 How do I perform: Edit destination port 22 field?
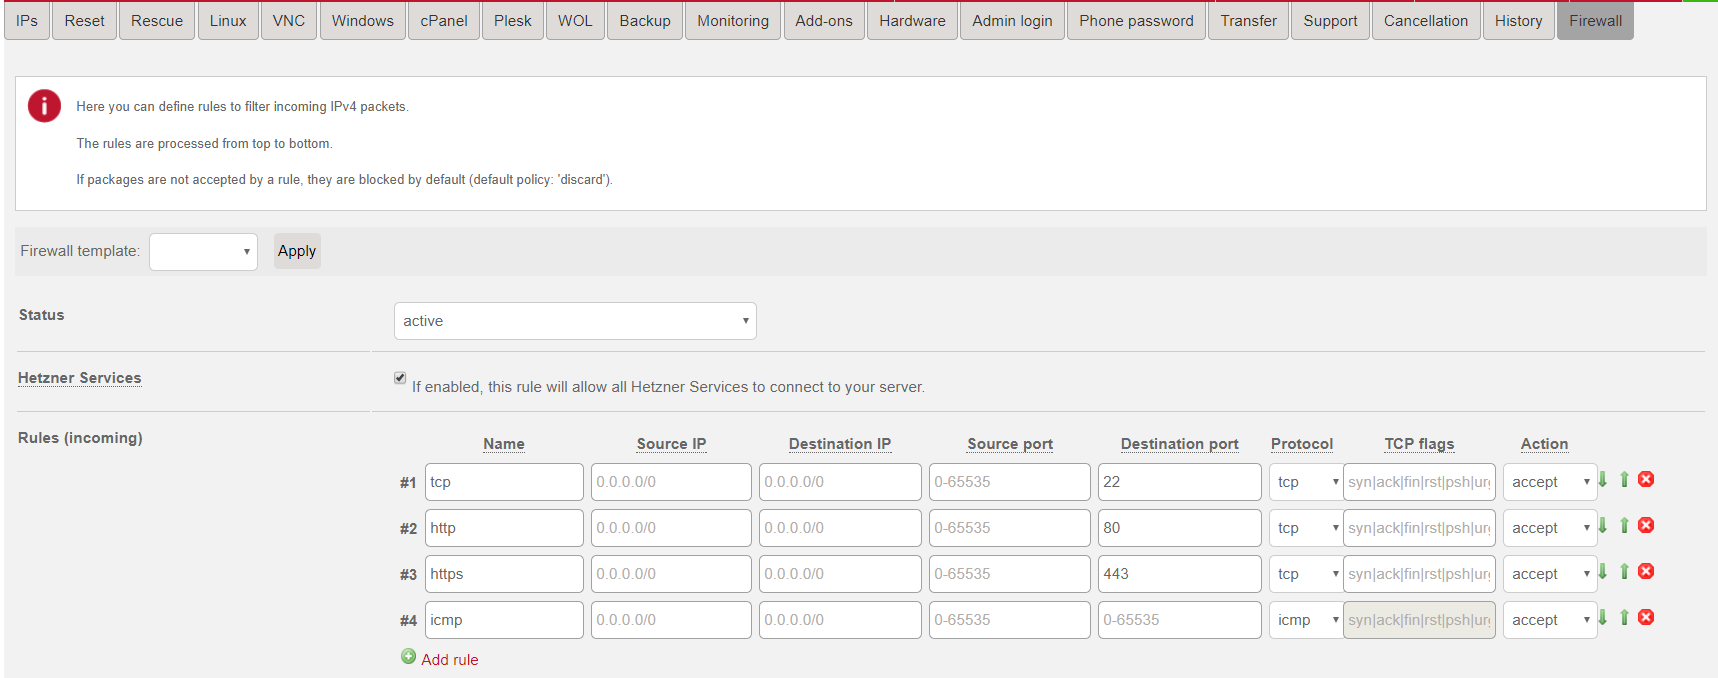[1180, 482]
